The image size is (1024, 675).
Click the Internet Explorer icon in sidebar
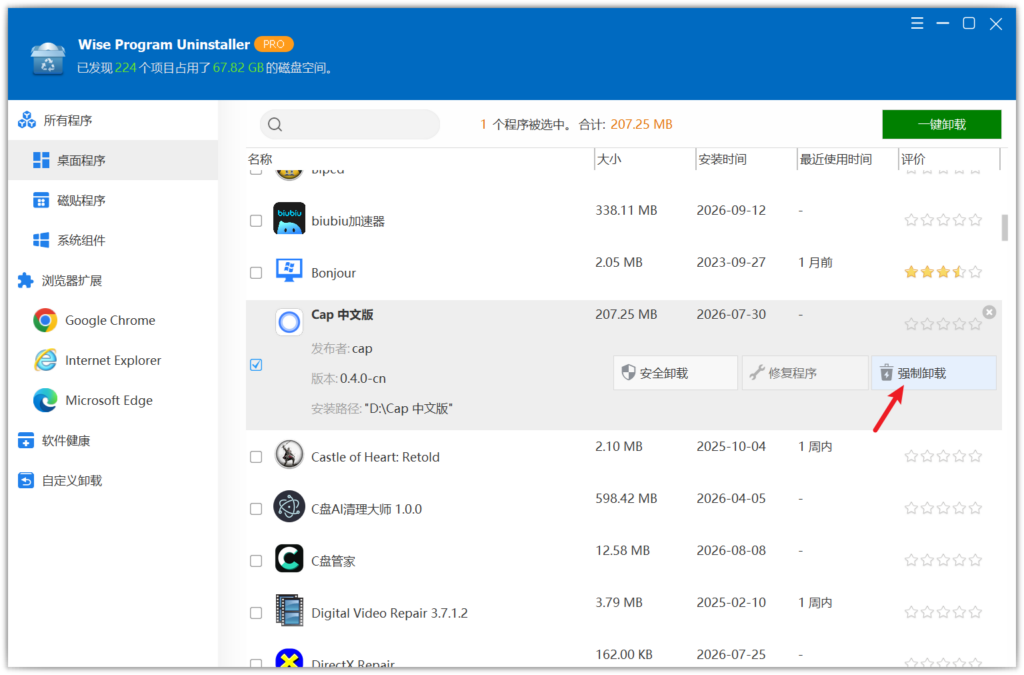45,360
